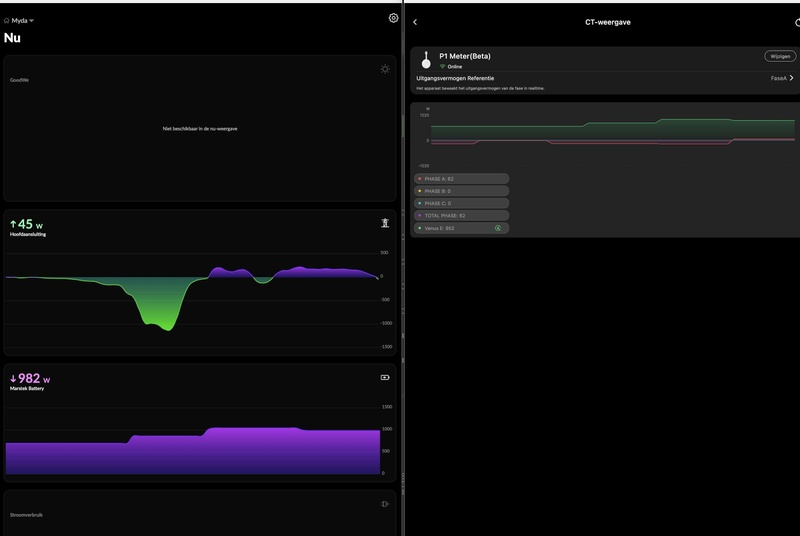The height and width of the screenshot is (536, 800).
Task: Click the green area in CT phase chart
Action: [x=612, y=130]
